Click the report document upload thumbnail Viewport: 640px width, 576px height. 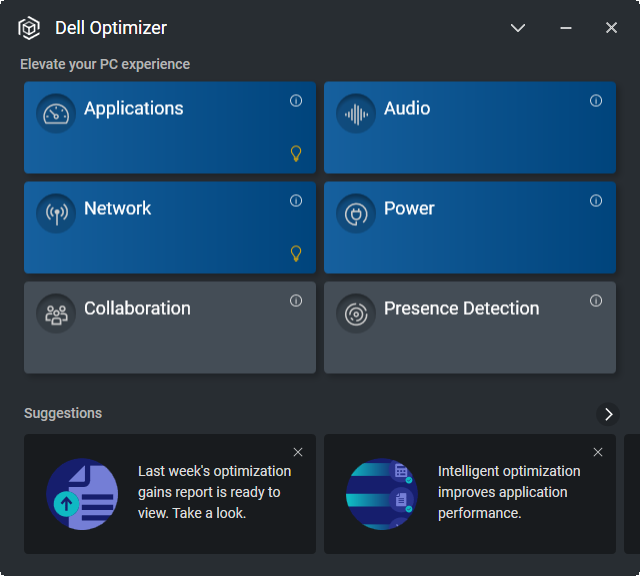[82, 494]
